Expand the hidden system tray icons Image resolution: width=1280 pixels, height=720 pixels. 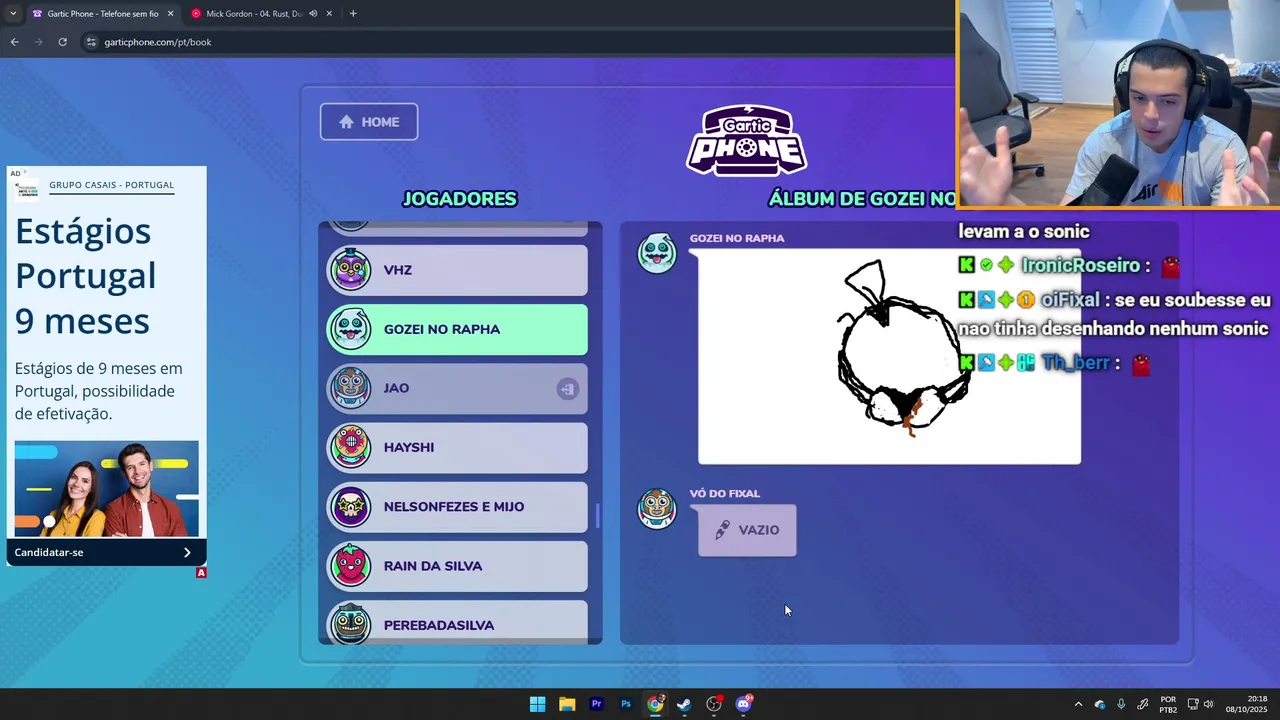1078,704
